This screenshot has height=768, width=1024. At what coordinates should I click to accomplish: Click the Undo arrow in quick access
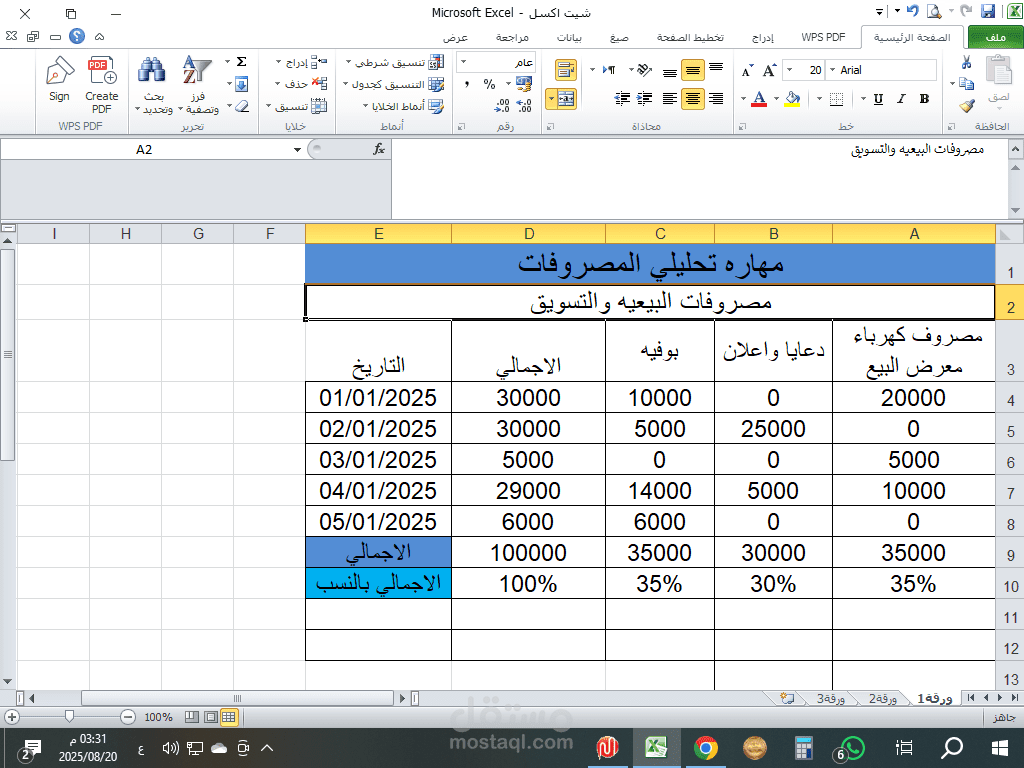click(x=913, y=11)
